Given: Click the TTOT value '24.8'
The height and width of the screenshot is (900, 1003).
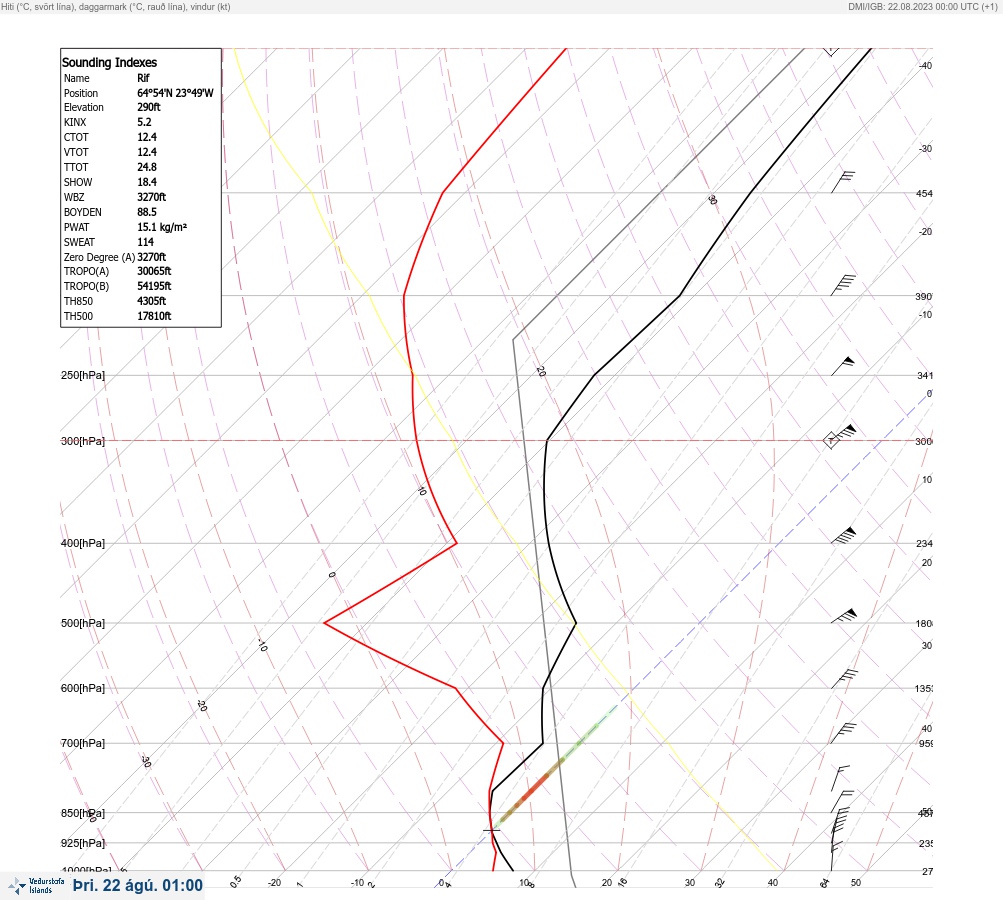Looking at the screenshot, I should 146,167.
